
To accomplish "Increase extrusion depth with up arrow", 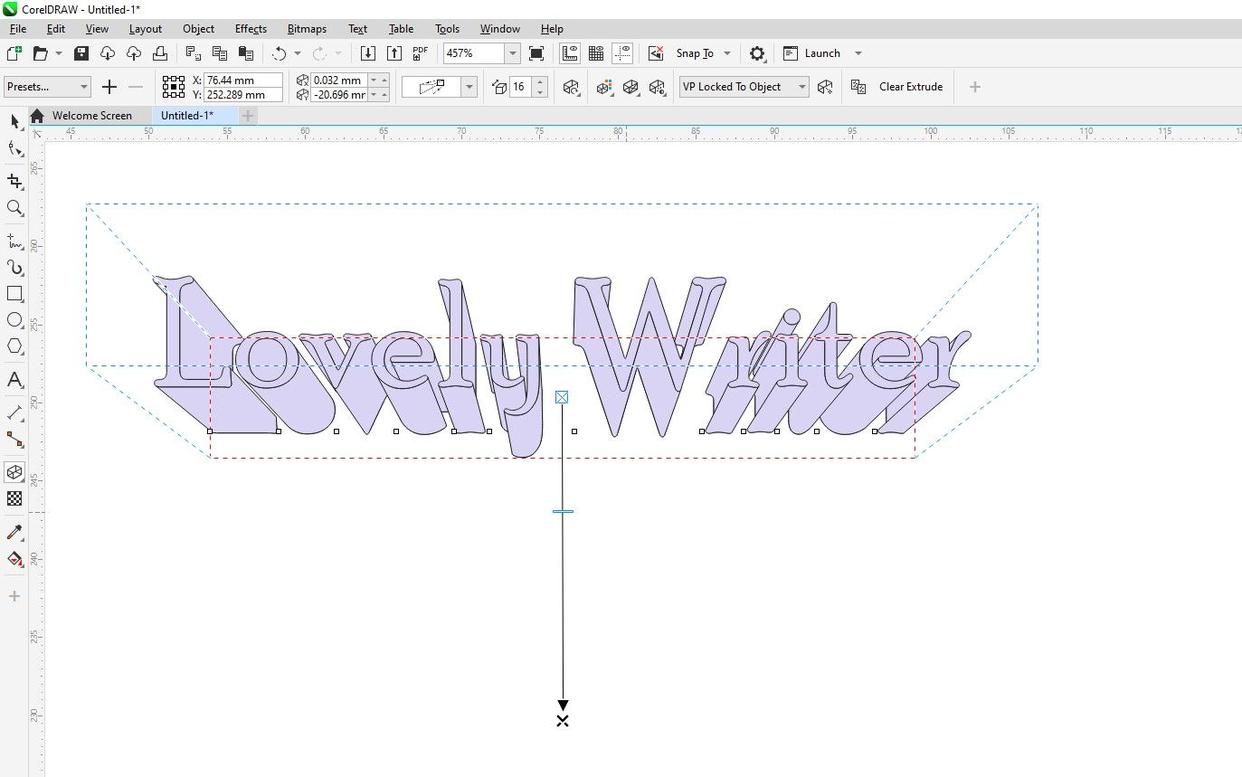I will click(x=540, y=82).
